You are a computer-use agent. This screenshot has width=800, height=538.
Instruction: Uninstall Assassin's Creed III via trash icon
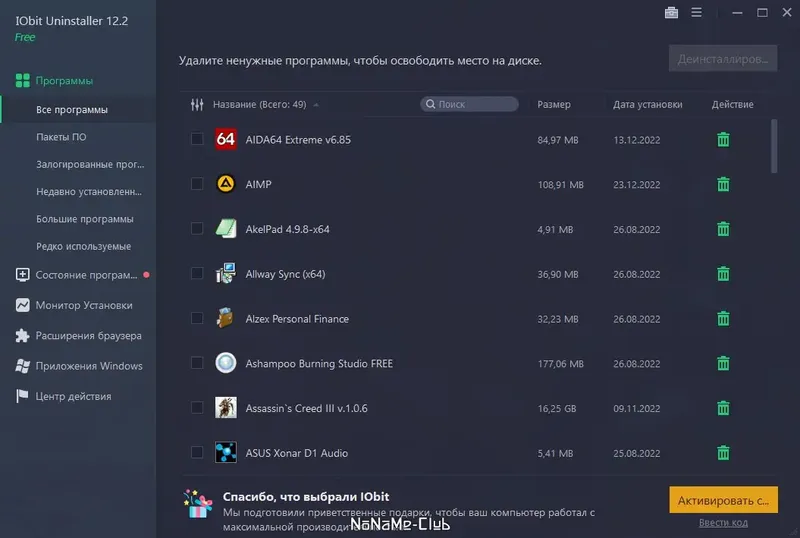click(x=723, y=408)
